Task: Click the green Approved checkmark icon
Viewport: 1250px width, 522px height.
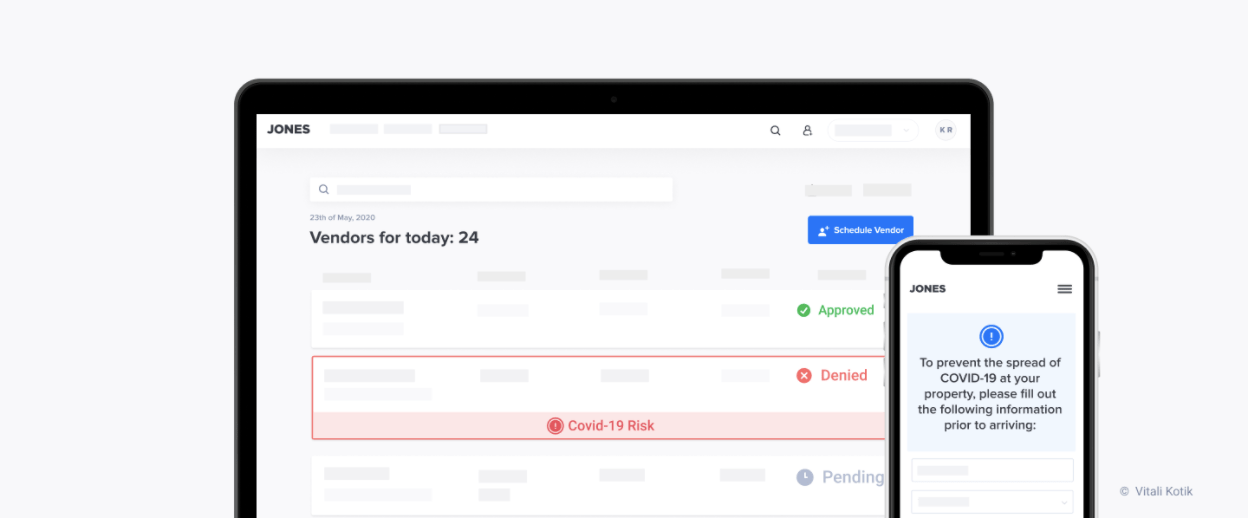Action: 804,310
